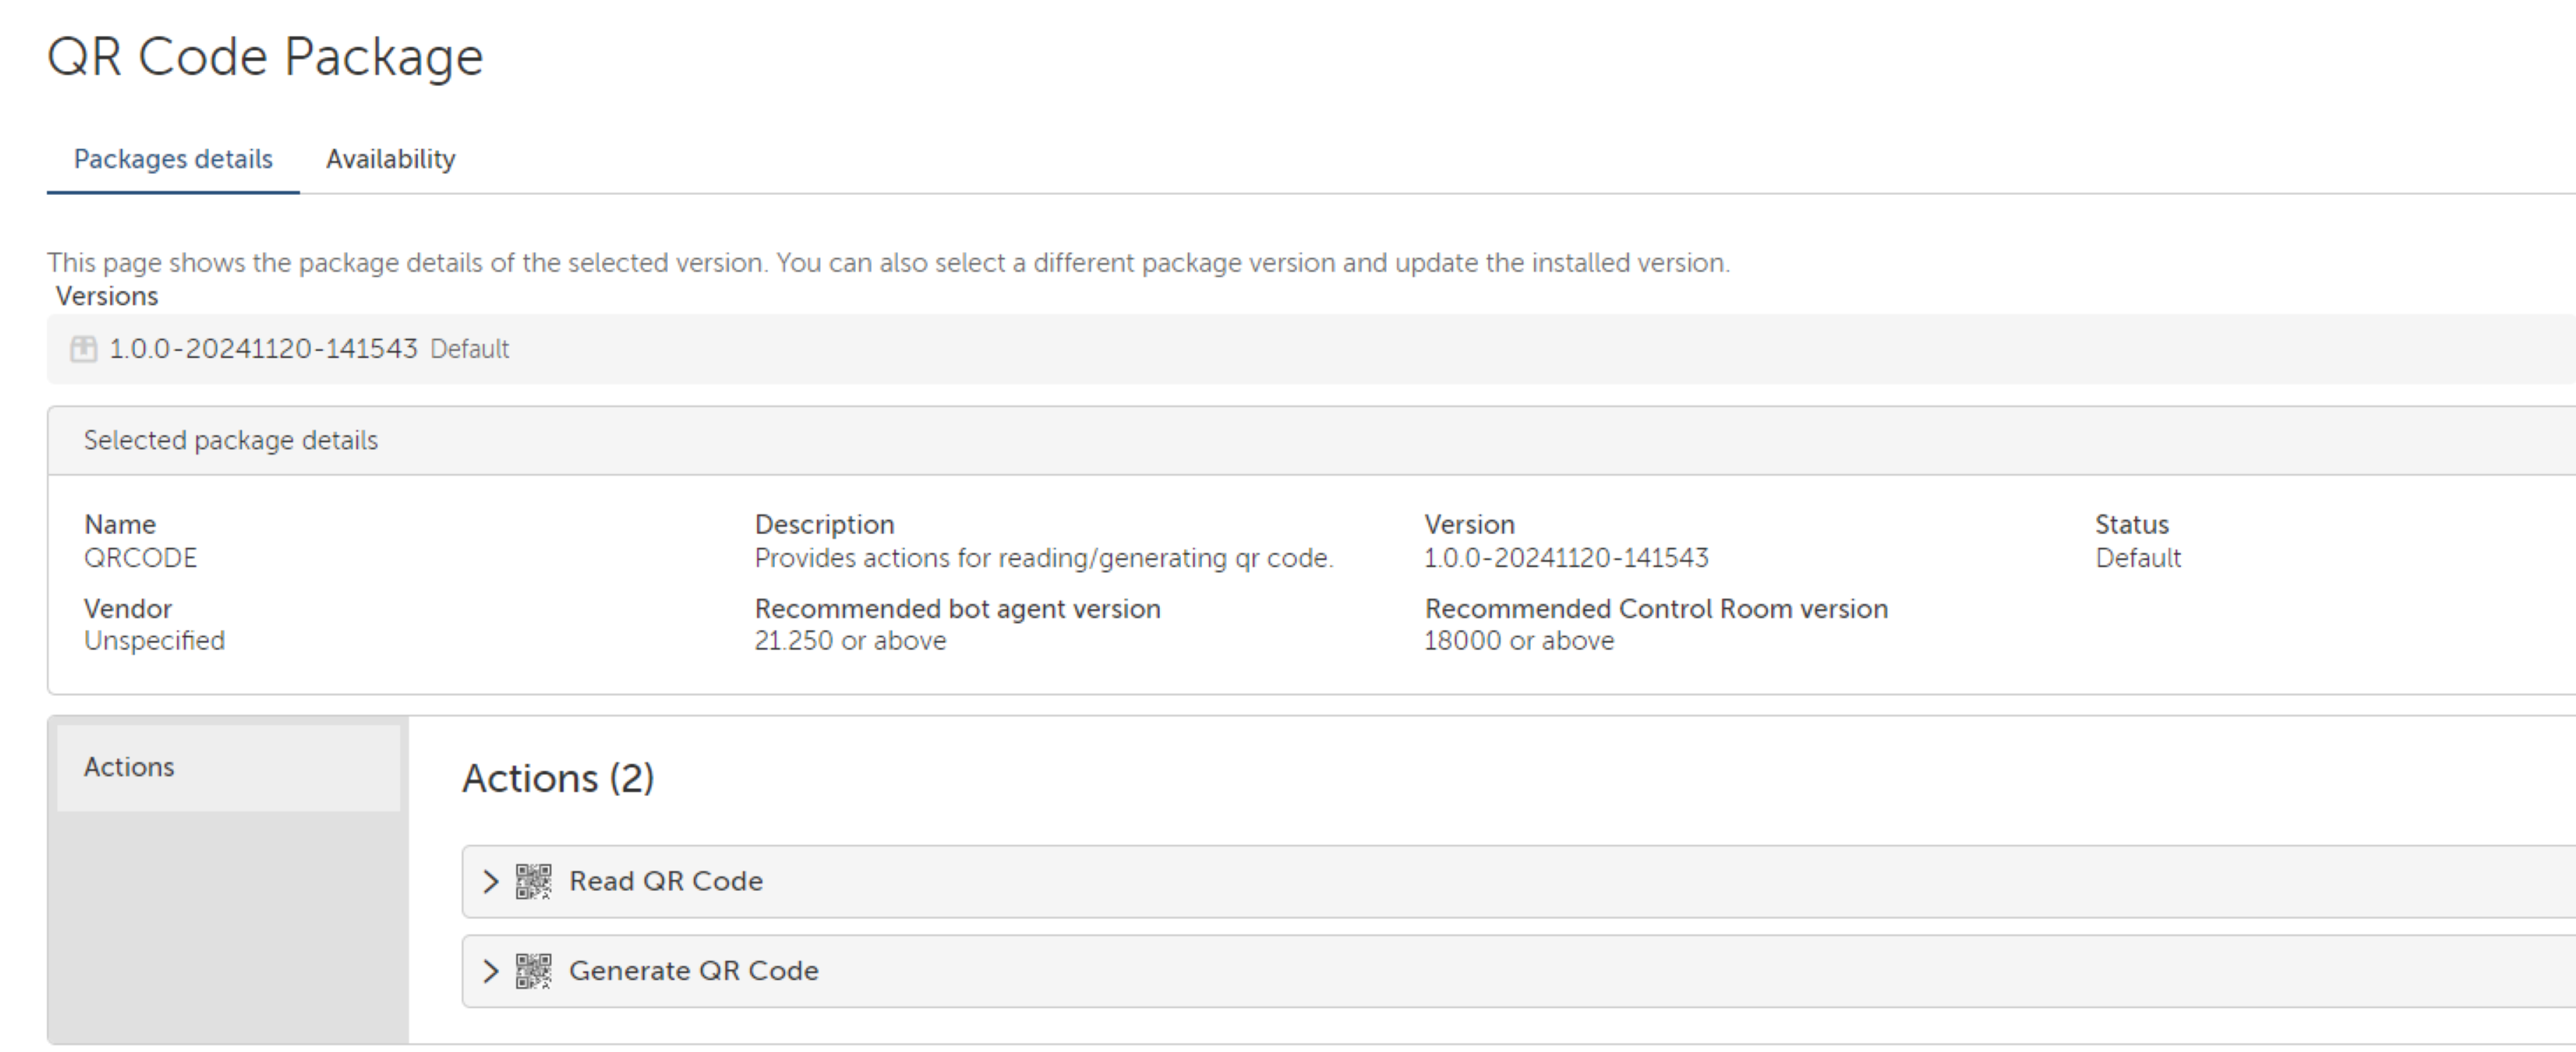The width and height of the screenshot is (2576, 1052).
Task: Click the Generate QR Code label
Action: point(693,970)
